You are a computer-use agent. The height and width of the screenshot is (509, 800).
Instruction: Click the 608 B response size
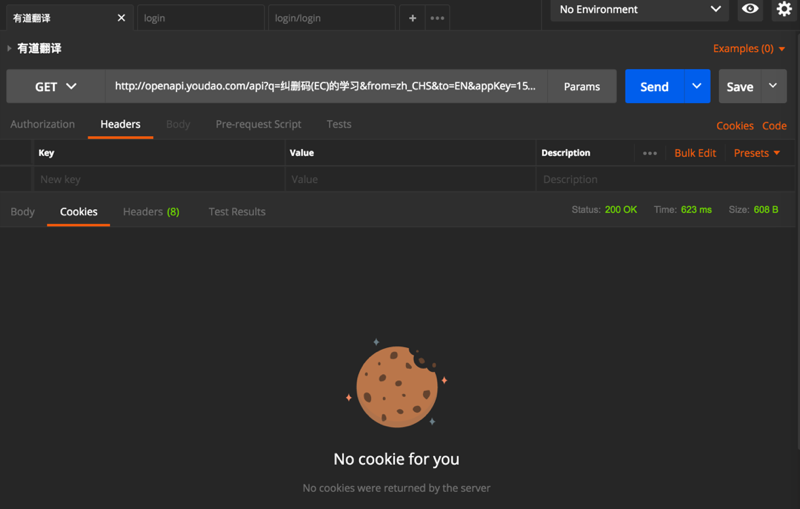[766, 210]
